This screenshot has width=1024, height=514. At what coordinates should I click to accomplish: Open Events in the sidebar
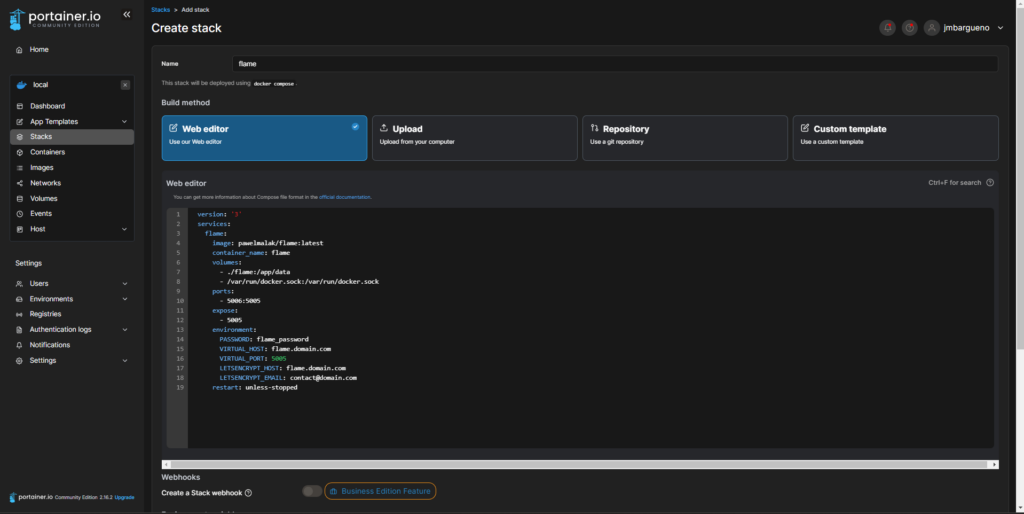pyautogui.click(x=40, y=214)
